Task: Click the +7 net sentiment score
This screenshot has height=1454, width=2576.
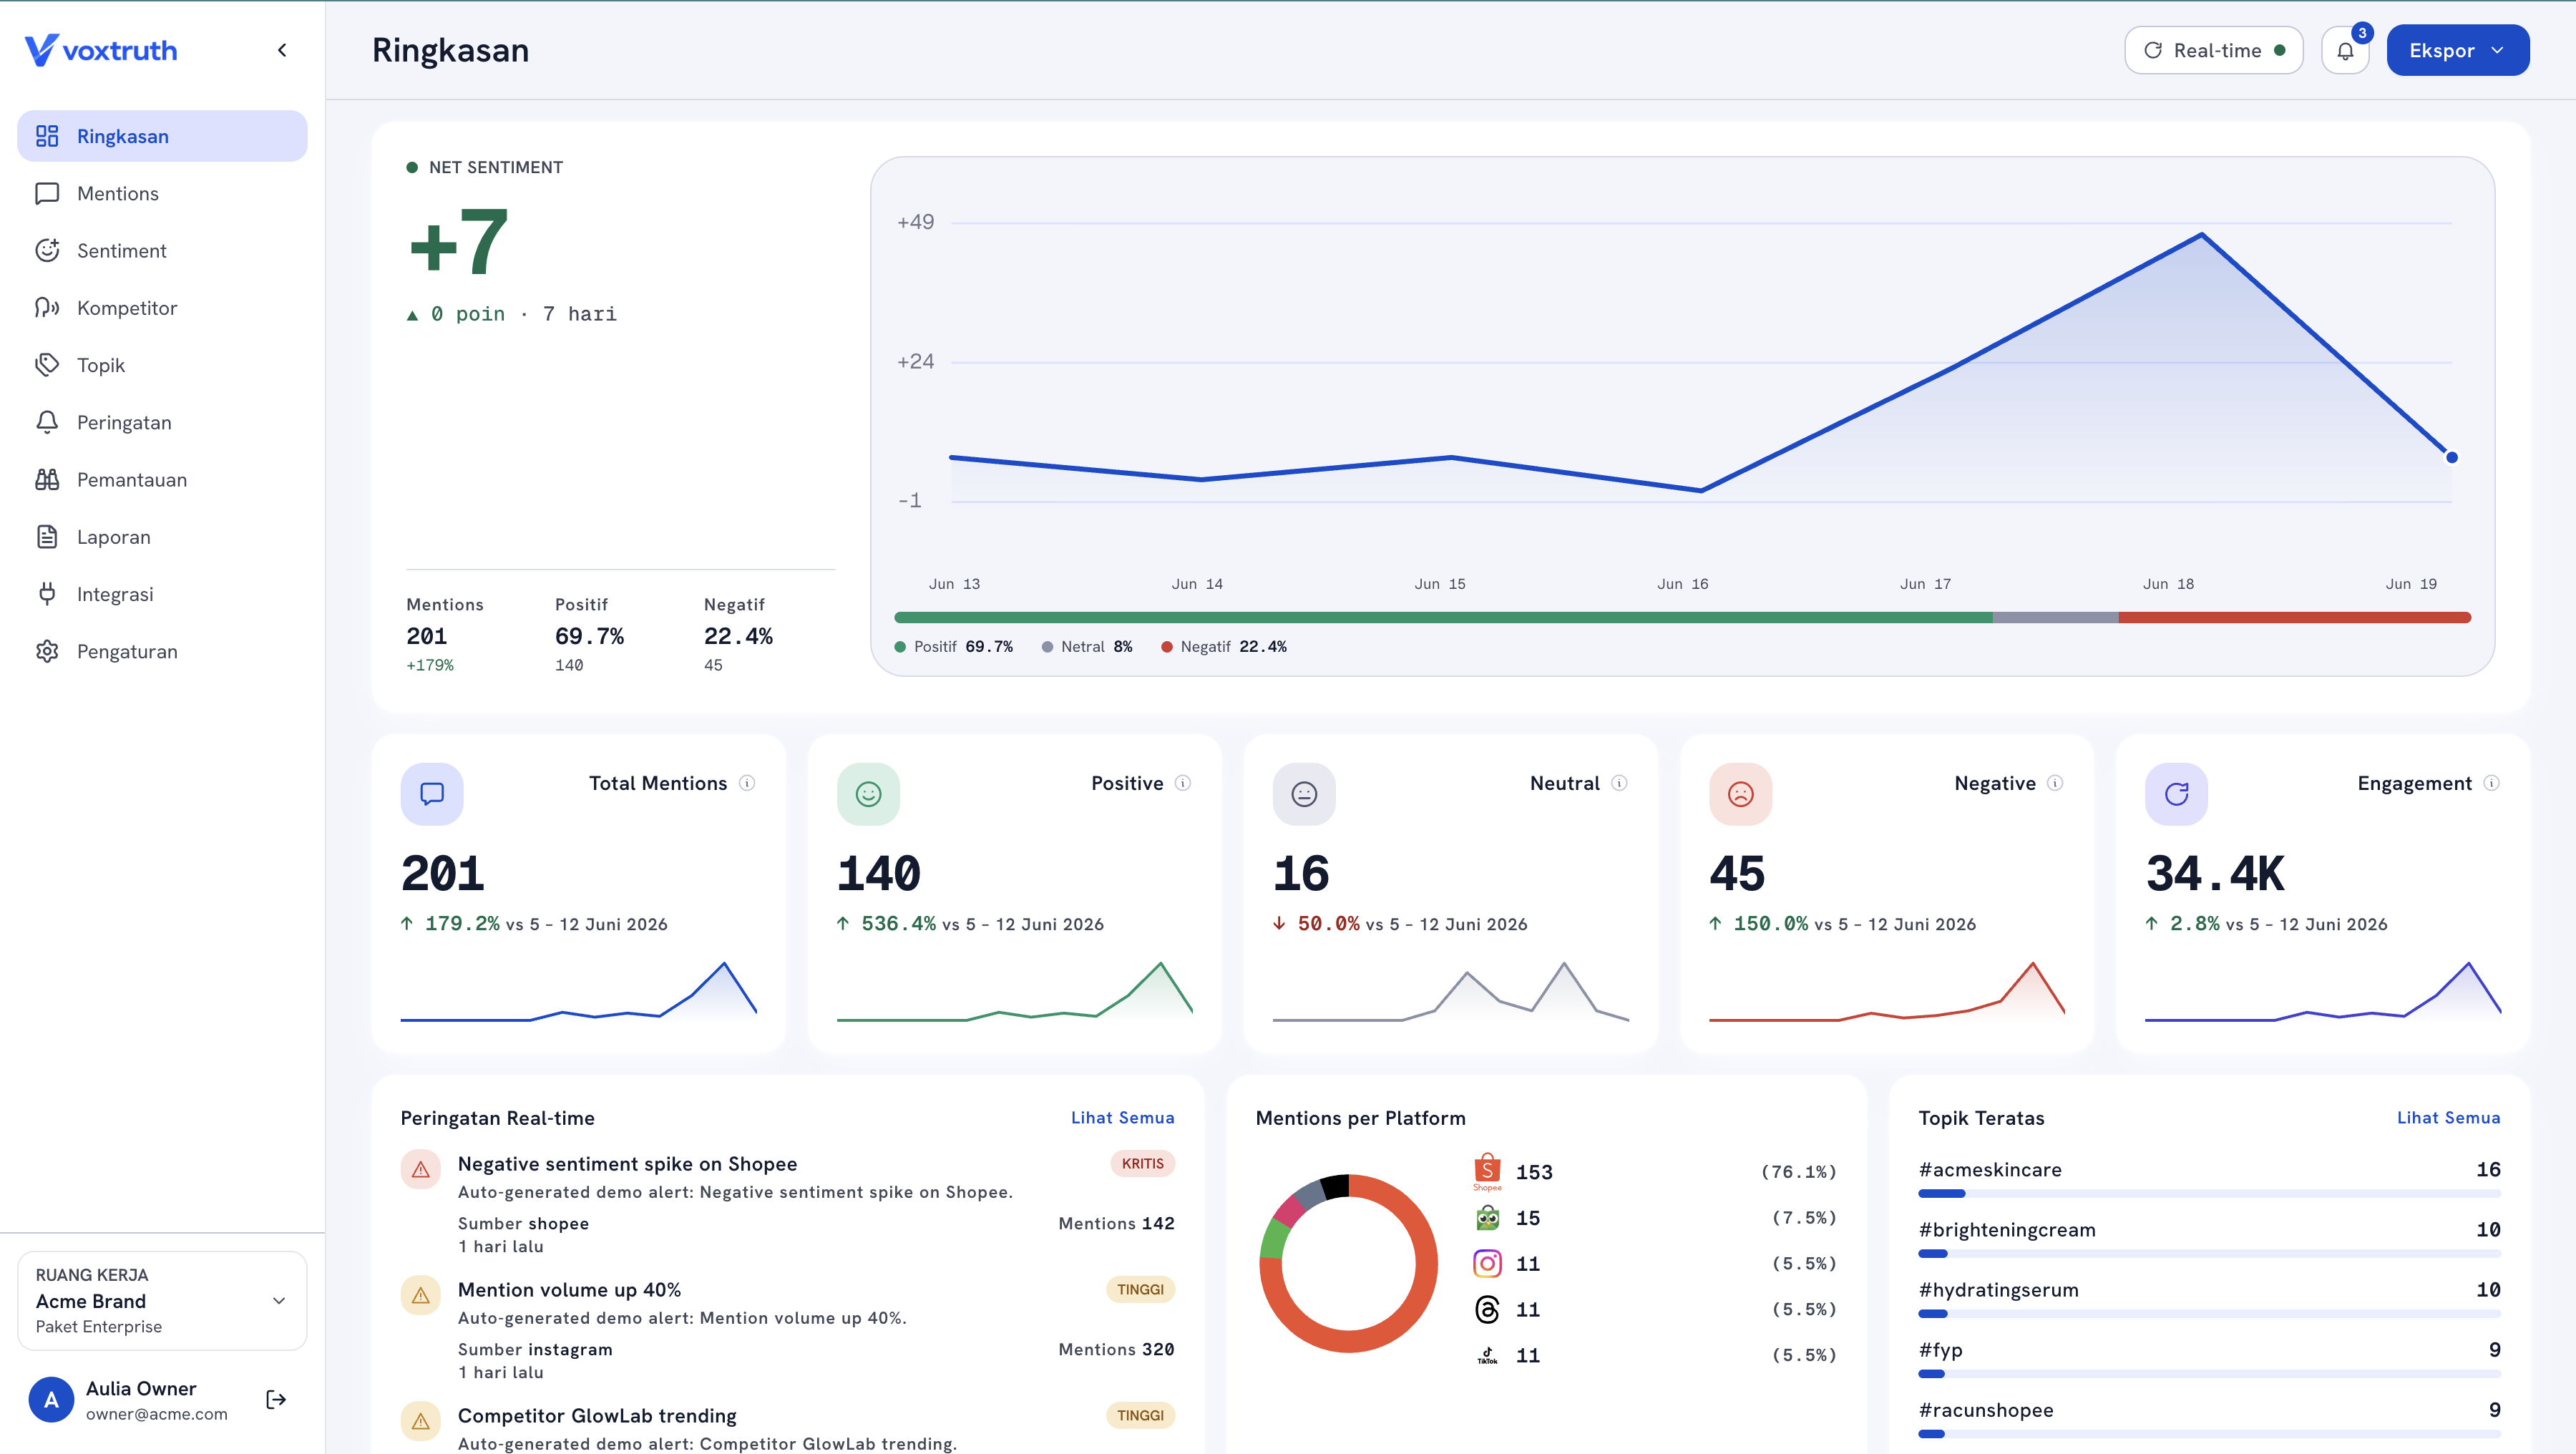Action: click(x=459, y=241)
